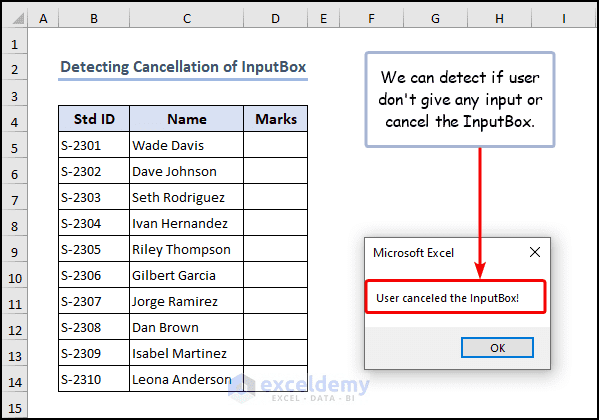Select column D header
The image size is (599, 420).
[275, 18]
